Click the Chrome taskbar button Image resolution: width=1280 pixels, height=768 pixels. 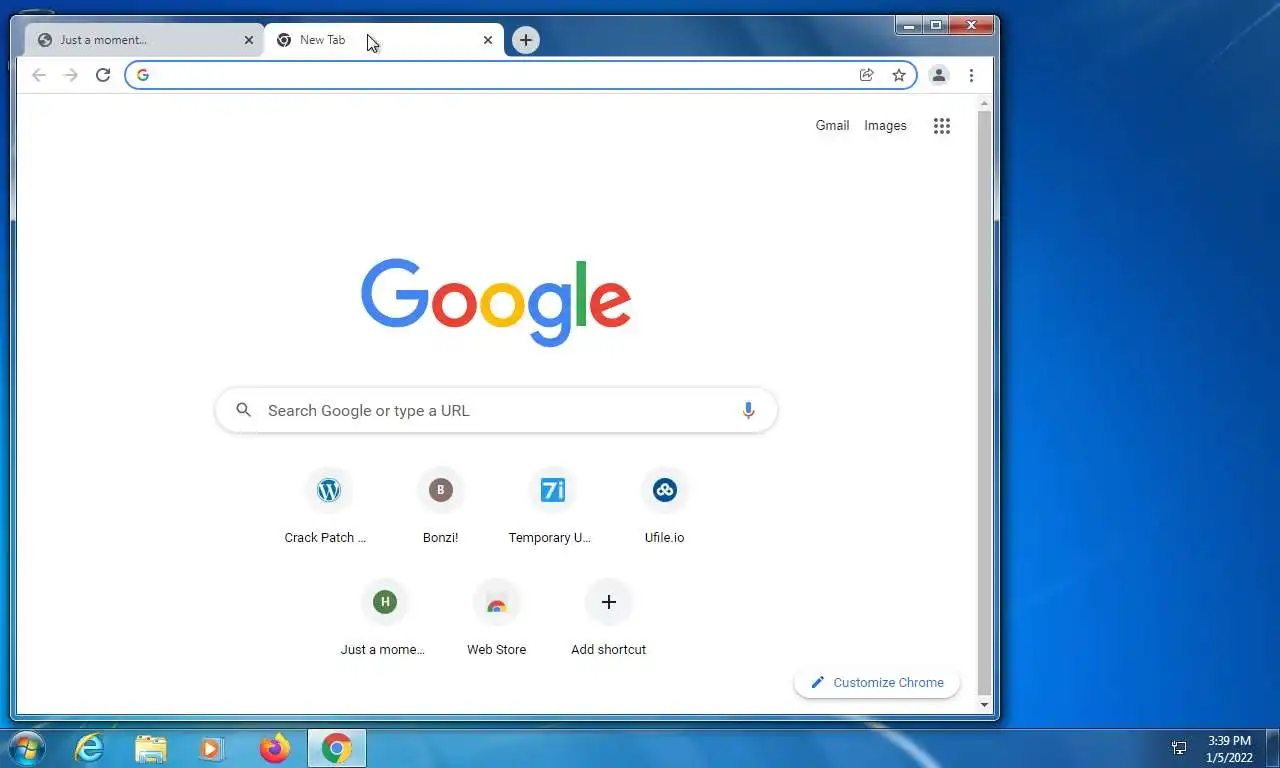pos(337,748)
